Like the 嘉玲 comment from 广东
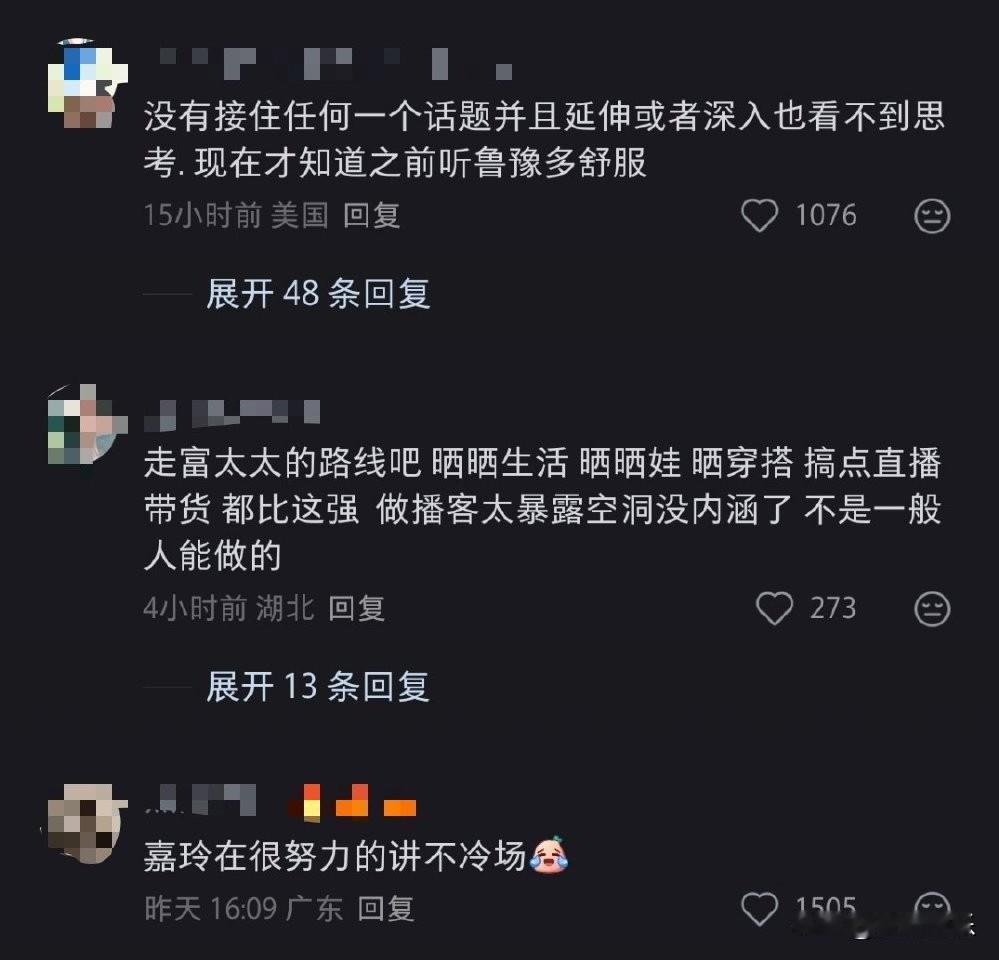This screenshot has width=999, height=960. coord(759,908)
